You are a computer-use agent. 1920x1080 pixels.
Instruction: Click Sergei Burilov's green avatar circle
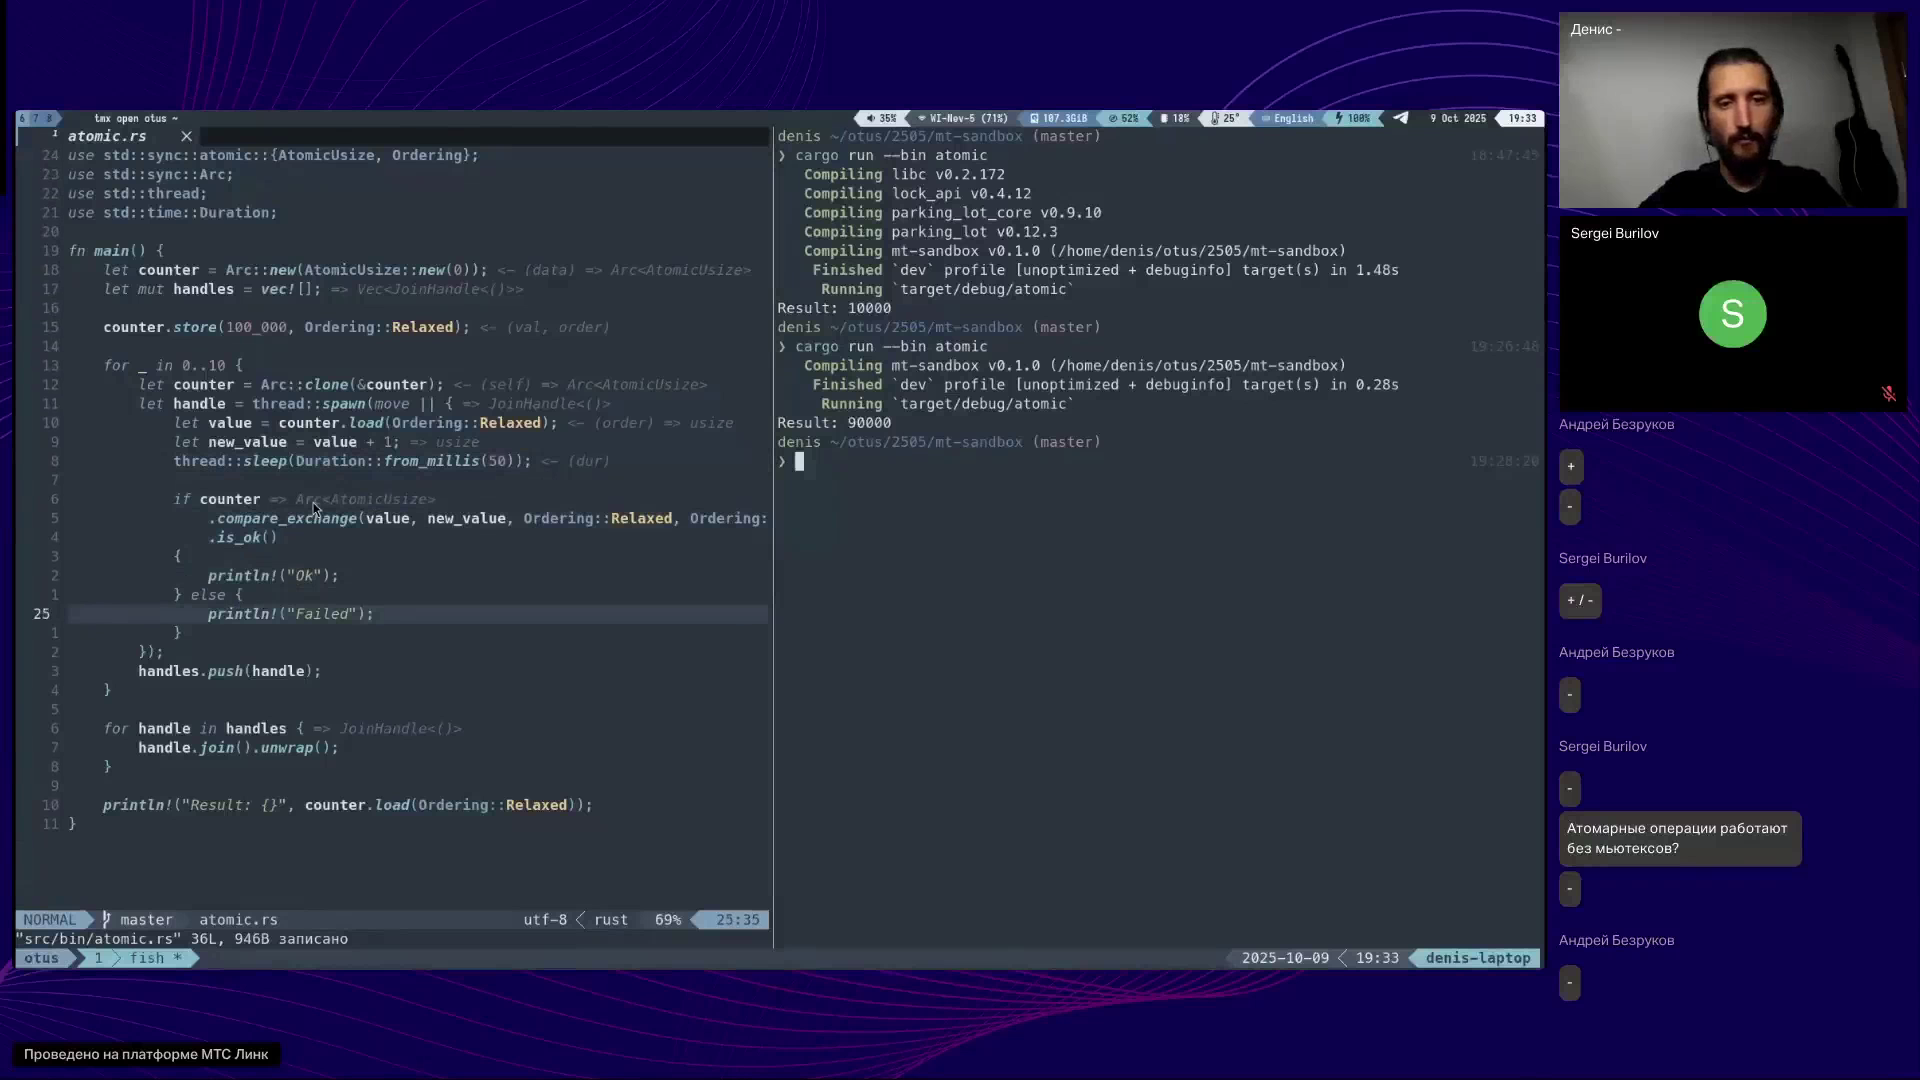[1732, 314]
